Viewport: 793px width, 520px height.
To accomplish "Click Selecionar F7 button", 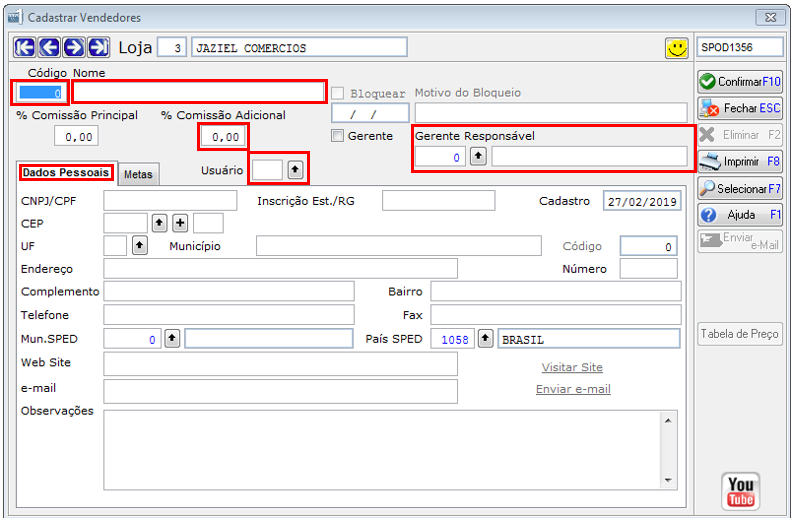I will tap(740, 189).
